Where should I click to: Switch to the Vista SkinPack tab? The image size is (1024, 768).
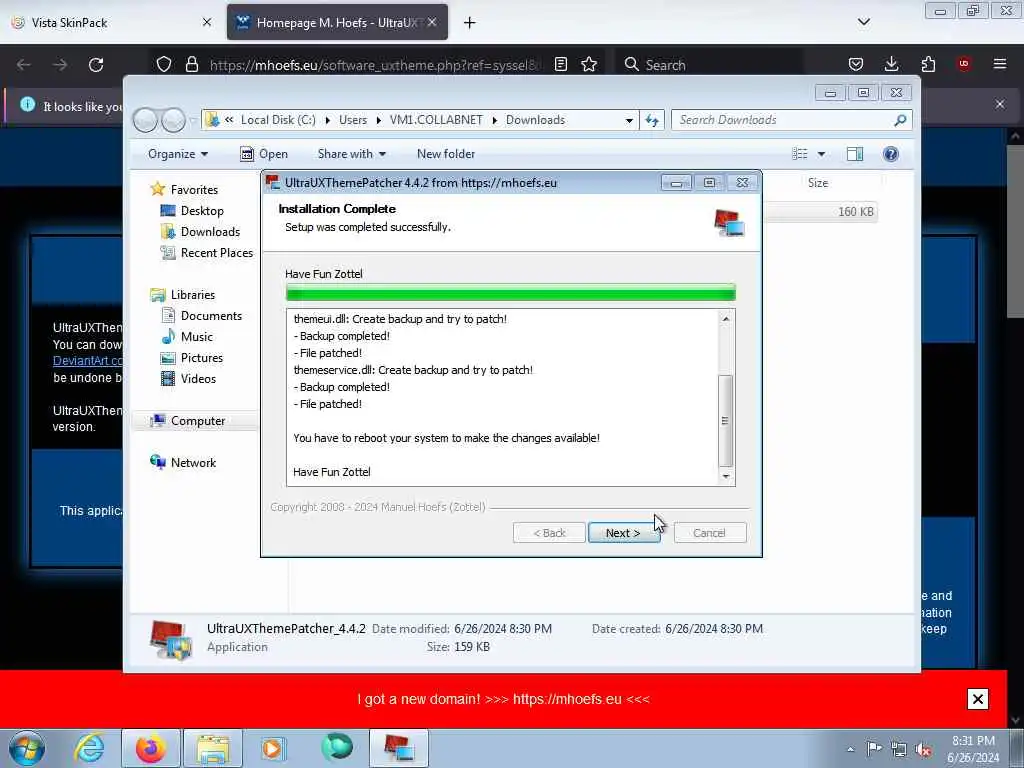[113, 23]
